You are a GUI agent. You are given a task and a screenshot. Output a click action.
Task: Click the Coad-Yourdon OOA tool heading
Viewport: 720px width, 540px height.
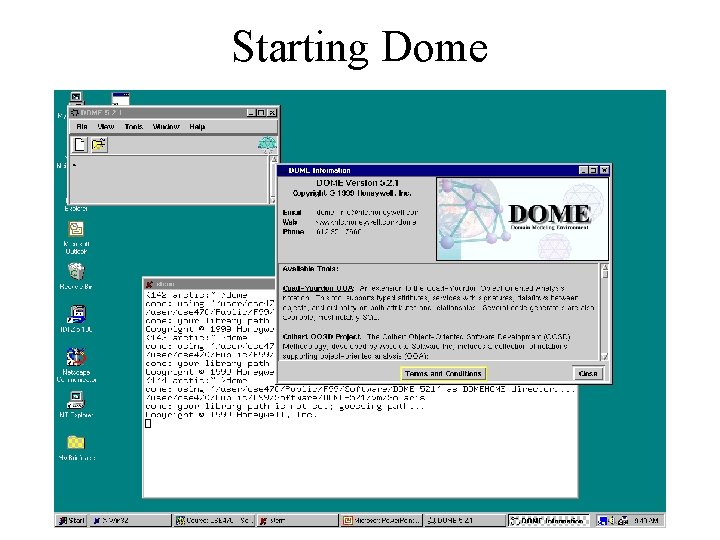[318, 288]
